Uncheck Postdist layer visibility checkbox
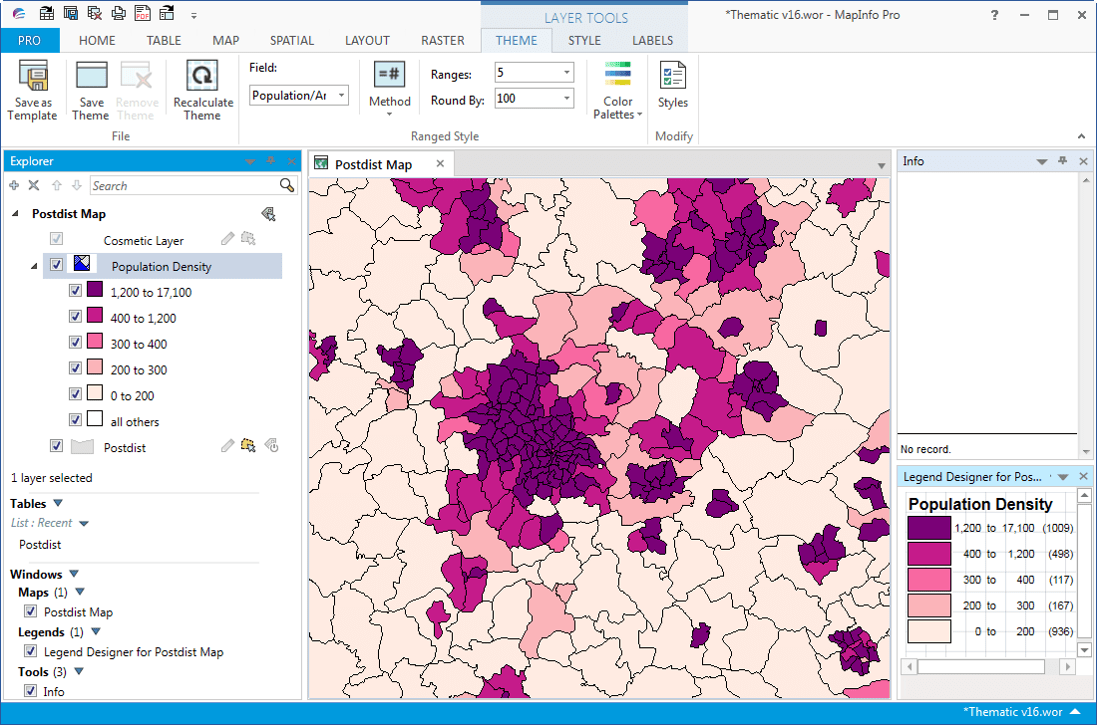This screenshot has width=1097, height=725. coord(57,446)
